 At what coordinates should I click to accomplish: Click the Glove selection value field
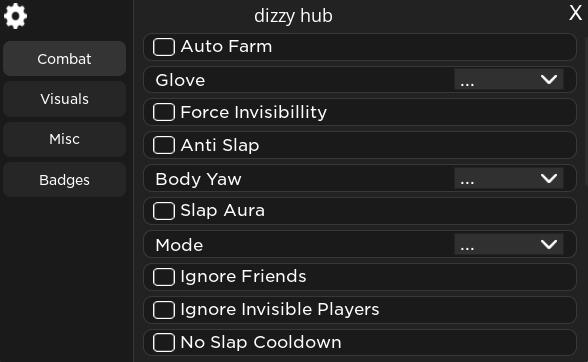click(509, 80)
